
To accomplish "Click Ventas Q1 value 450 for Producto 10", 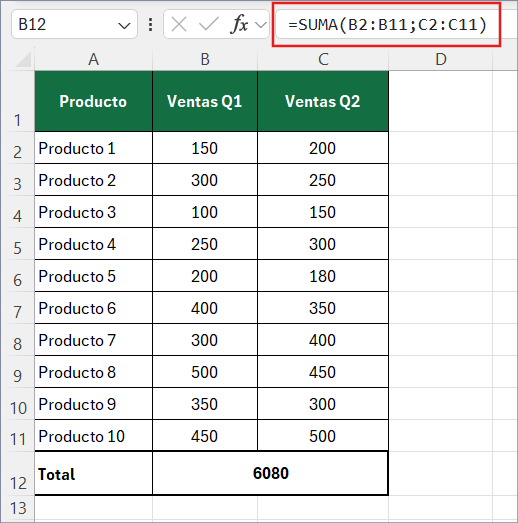I will point(205,436).
